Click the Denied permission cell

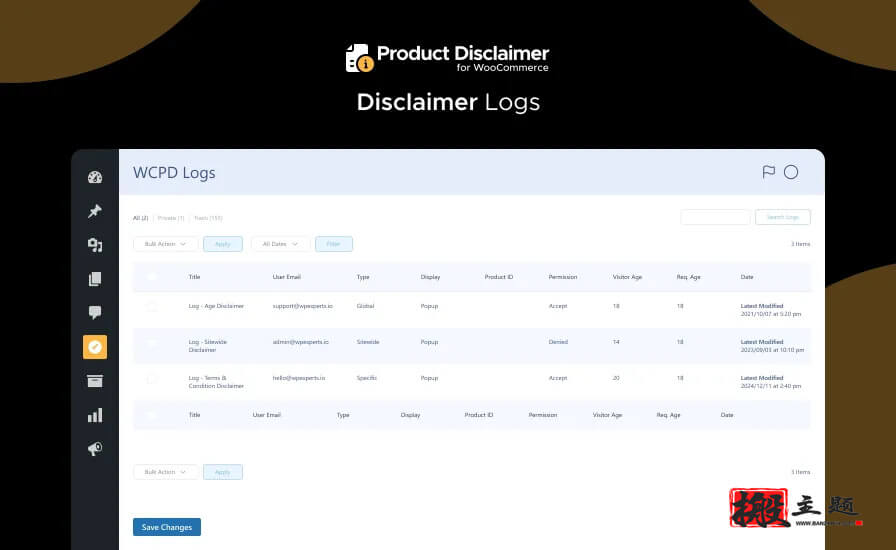(558, 342)
